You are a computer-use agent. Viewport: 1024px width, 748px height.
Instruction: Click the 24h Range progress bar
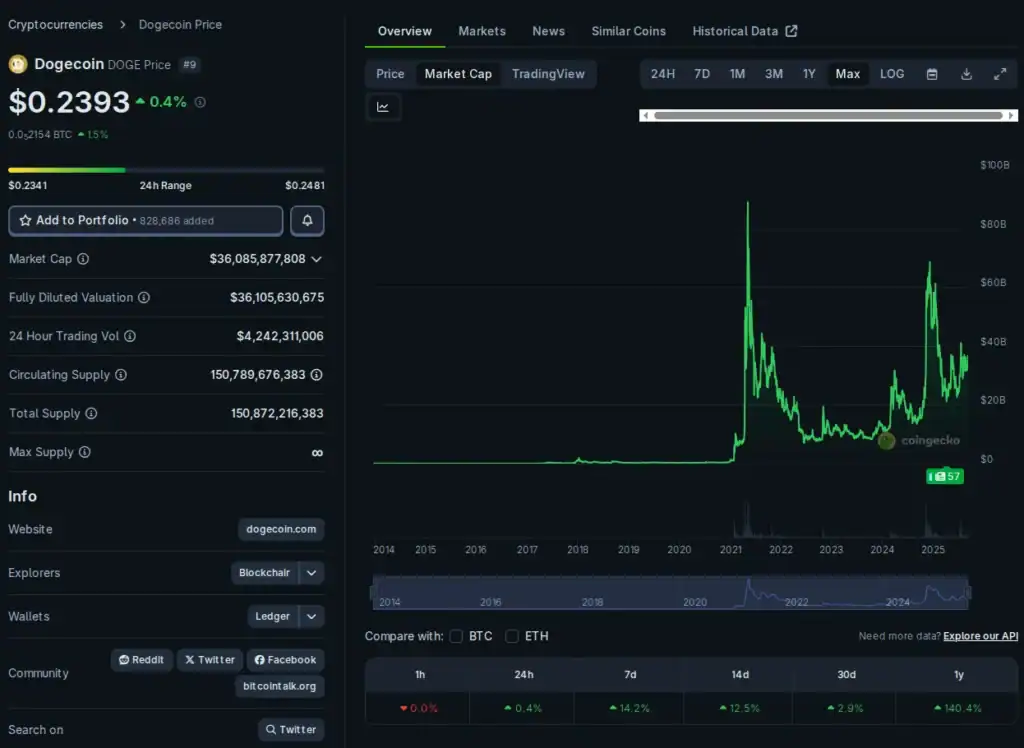coord(166,170)
